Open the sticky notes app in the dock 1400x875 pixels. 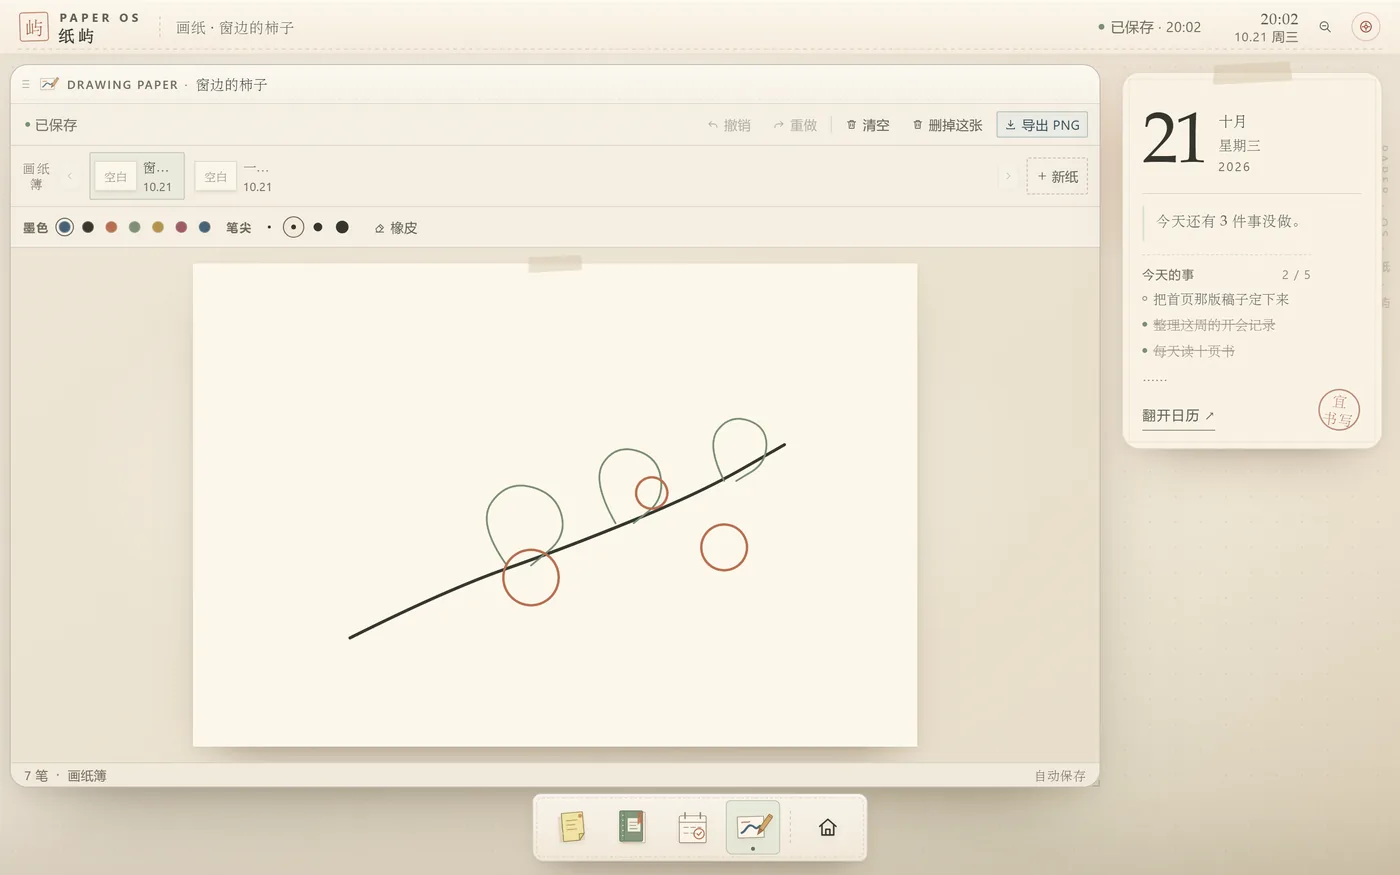click(572, 827)
